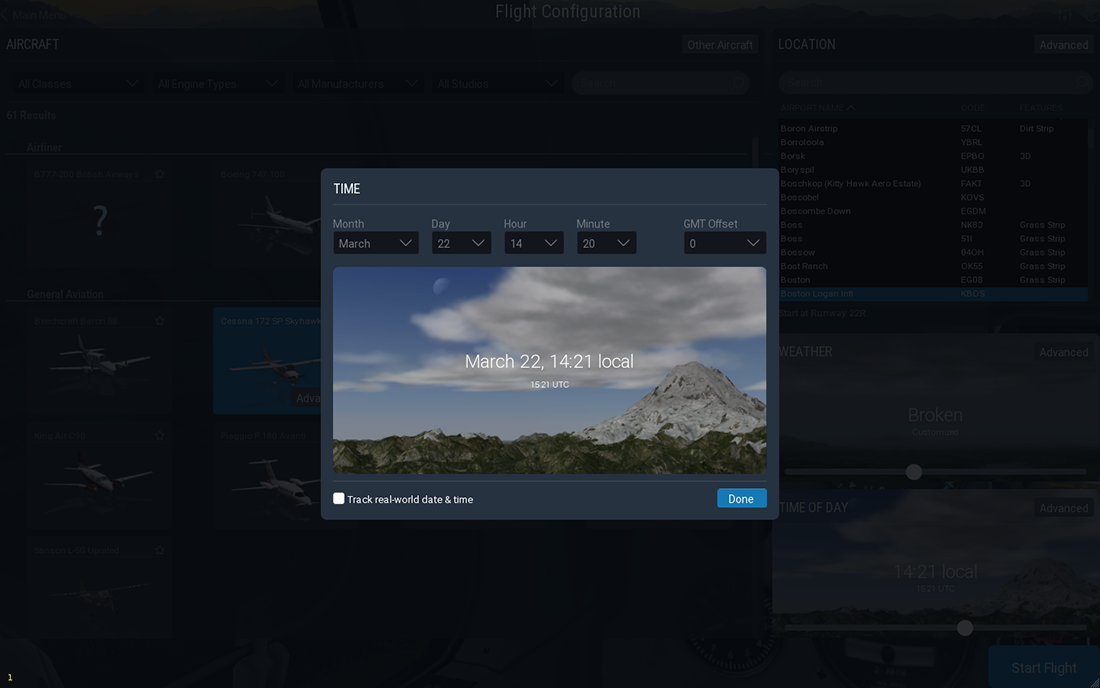Select Bossow airport row
1100x688 pixels.
(x=933, y=252)
